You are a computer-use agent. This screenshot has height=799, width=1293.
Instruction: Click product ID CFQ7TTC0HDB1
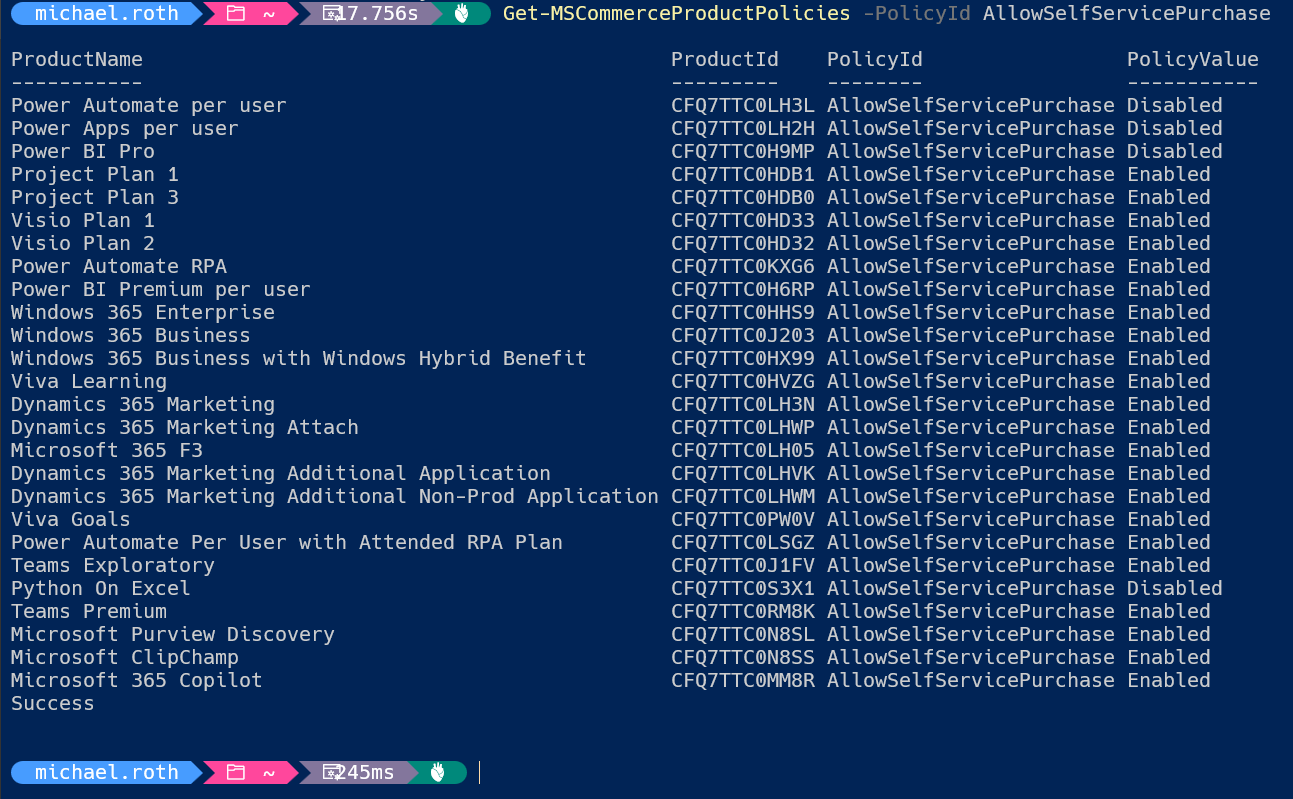click(743, 174)
